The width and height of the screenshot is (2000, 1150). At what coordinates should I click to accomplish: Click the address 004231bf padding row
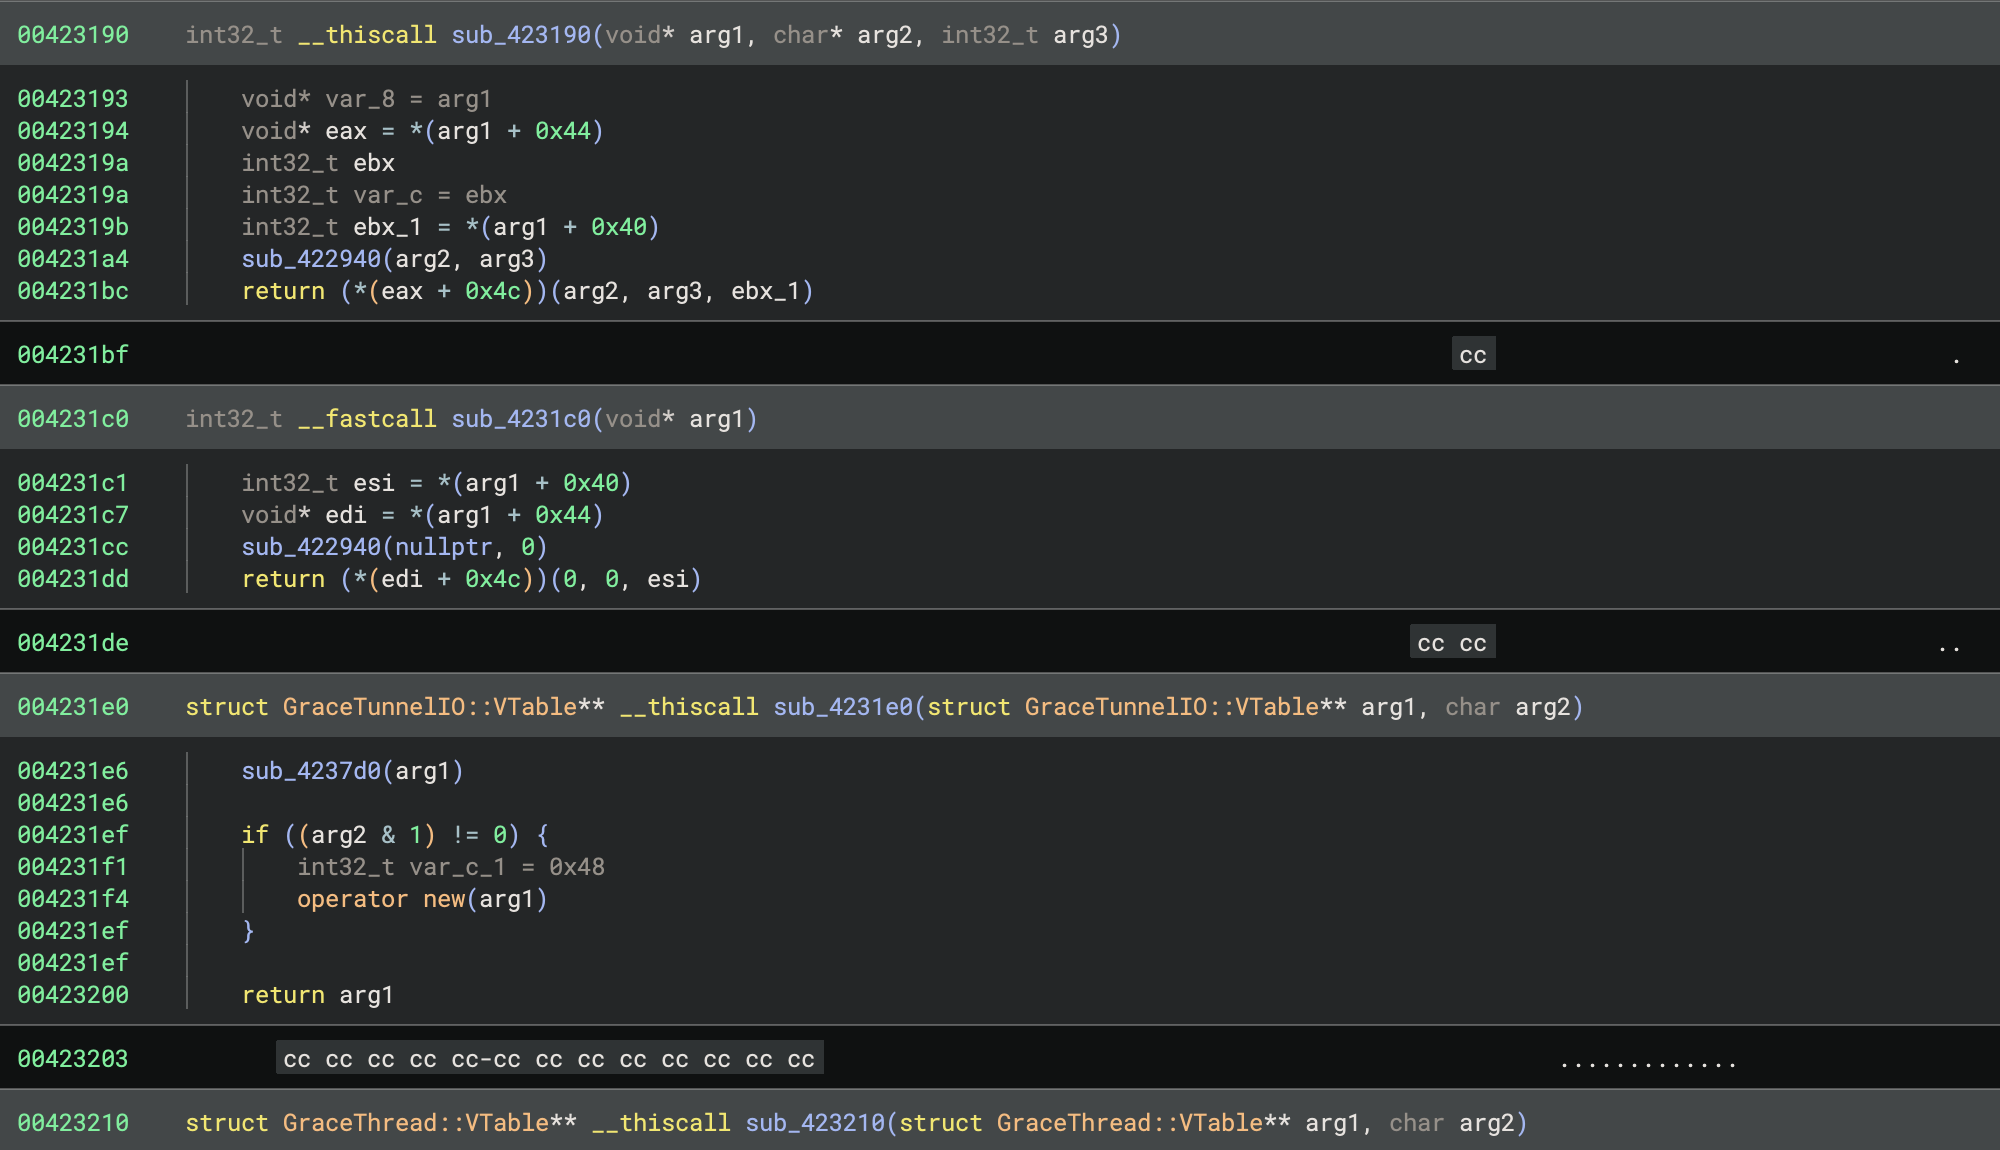[x=73, y=355]
